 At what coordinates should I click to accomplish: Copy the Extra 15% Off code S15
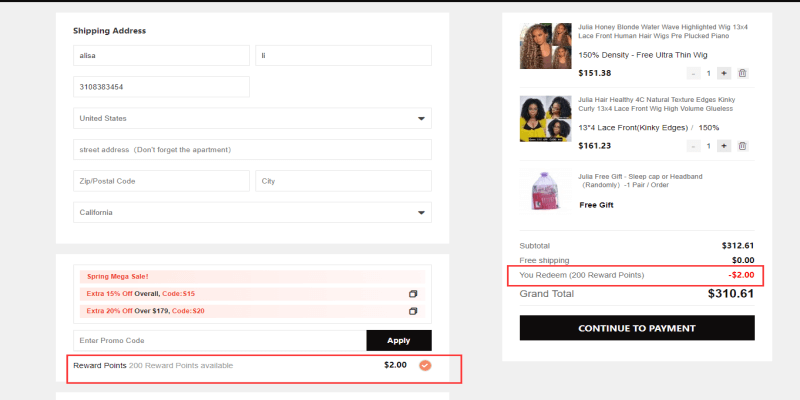[x=413, y=294]
